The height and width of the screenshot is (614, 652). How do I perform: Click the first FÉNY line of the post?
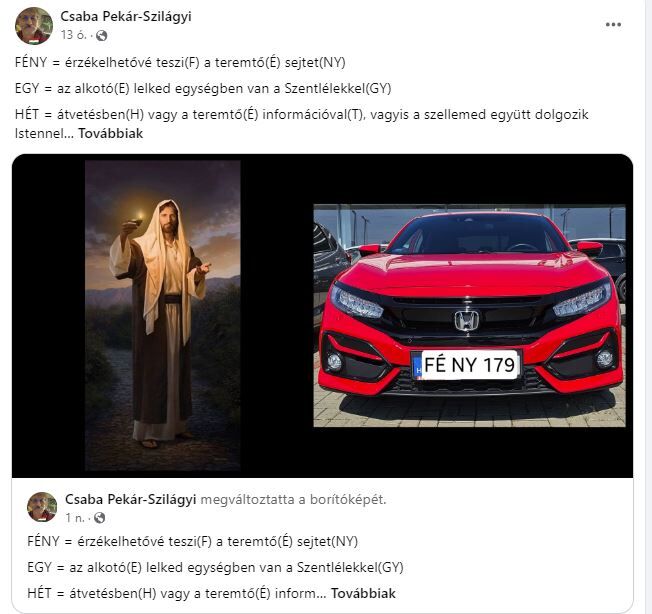(x=180, y=62)
